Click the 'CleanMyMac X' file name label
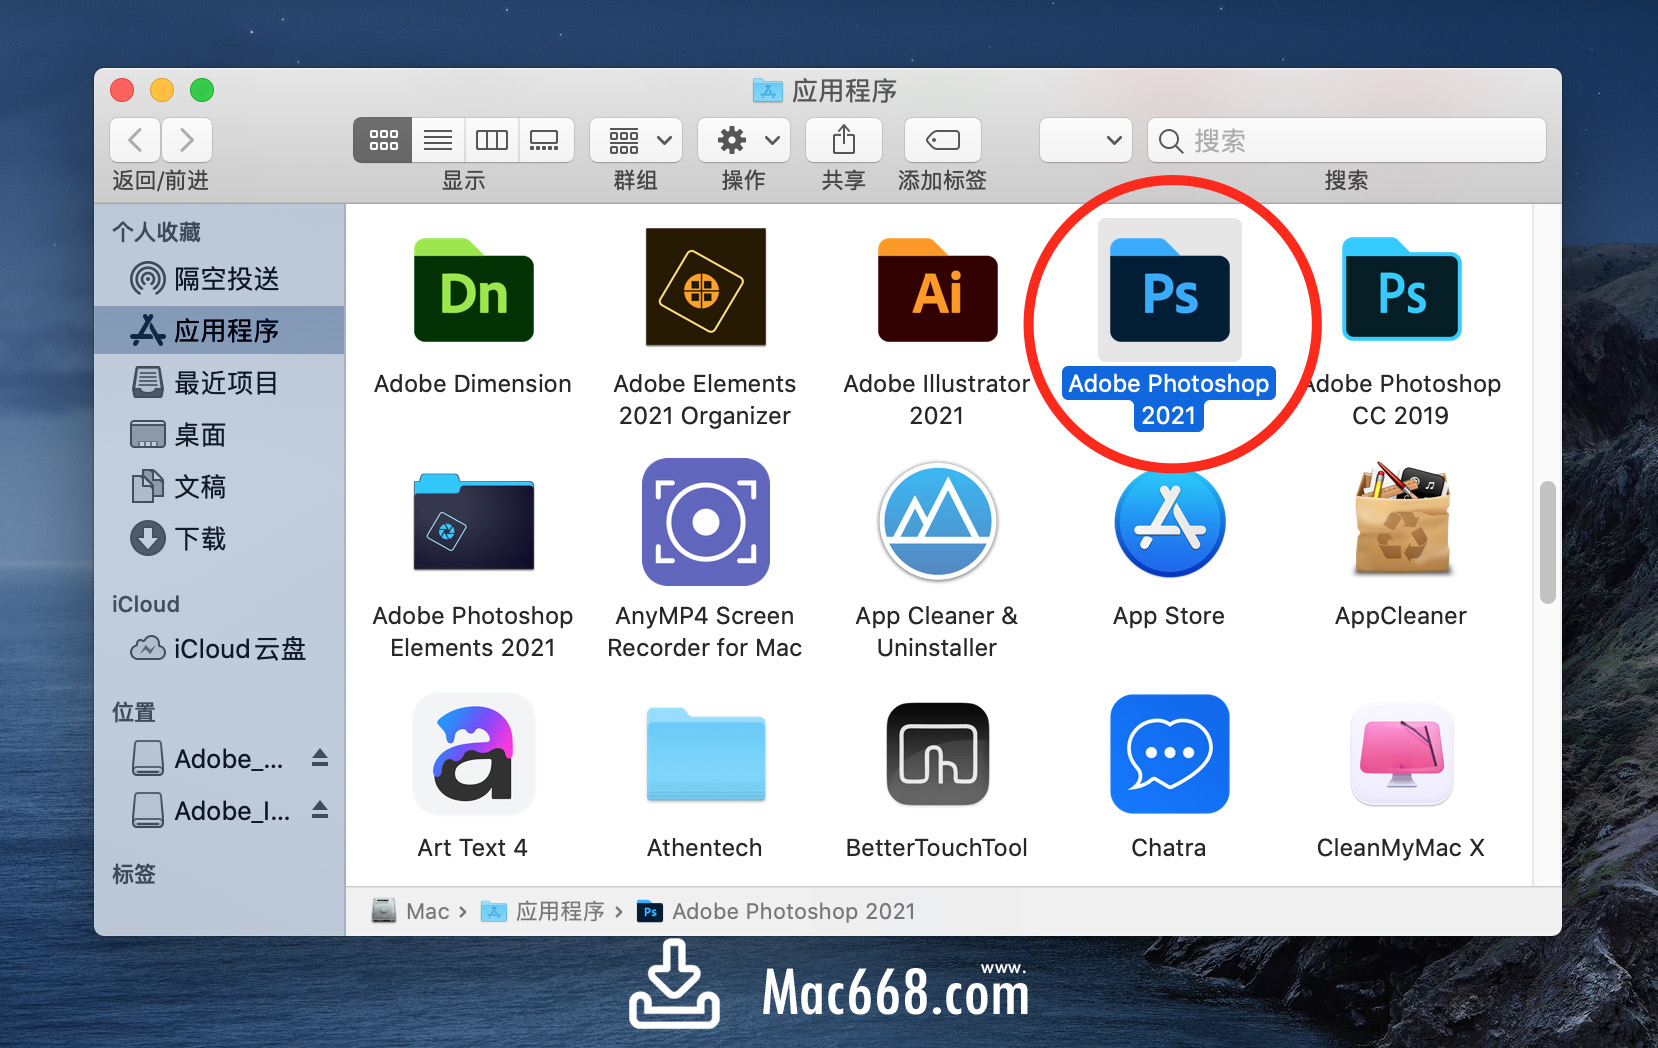The width and height of the screenshot is (1658, 1048). (1401, 848)
